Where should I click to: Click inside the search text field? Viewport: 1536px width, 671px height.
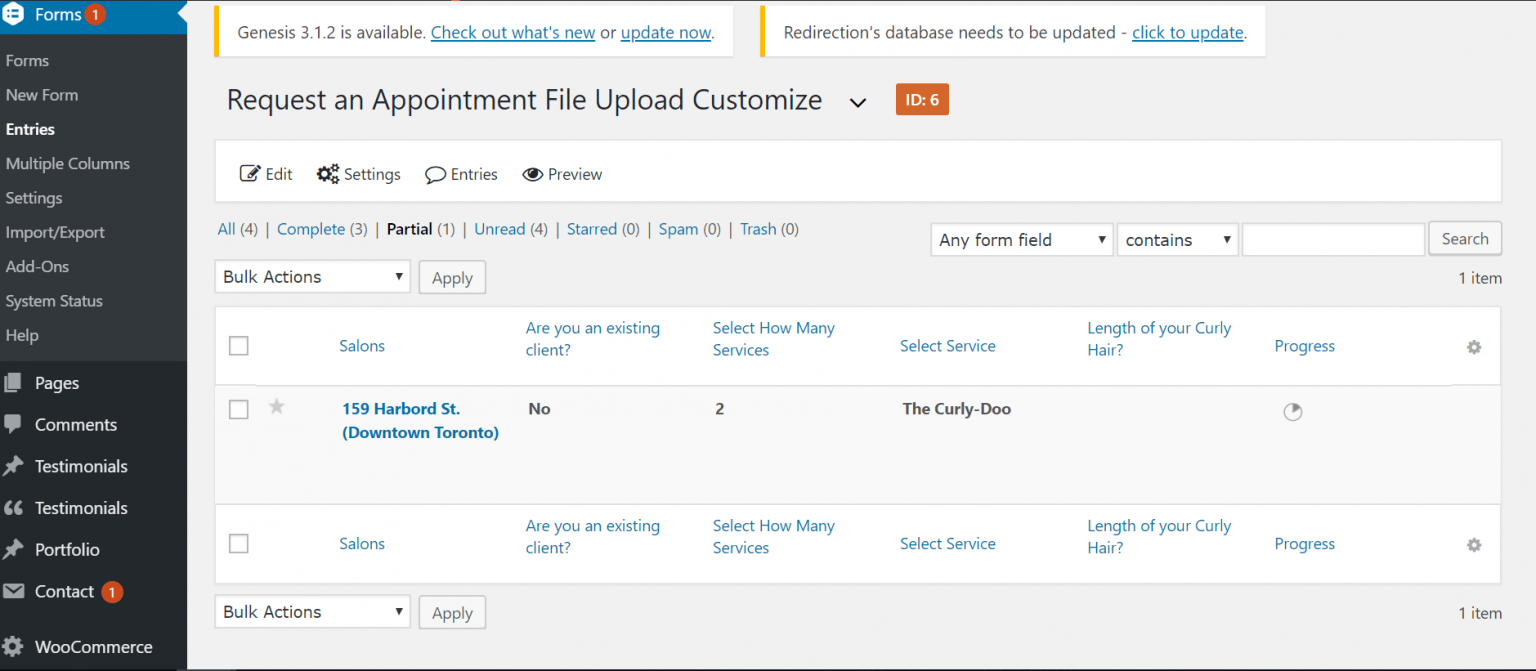click(x=1333, y=238)
